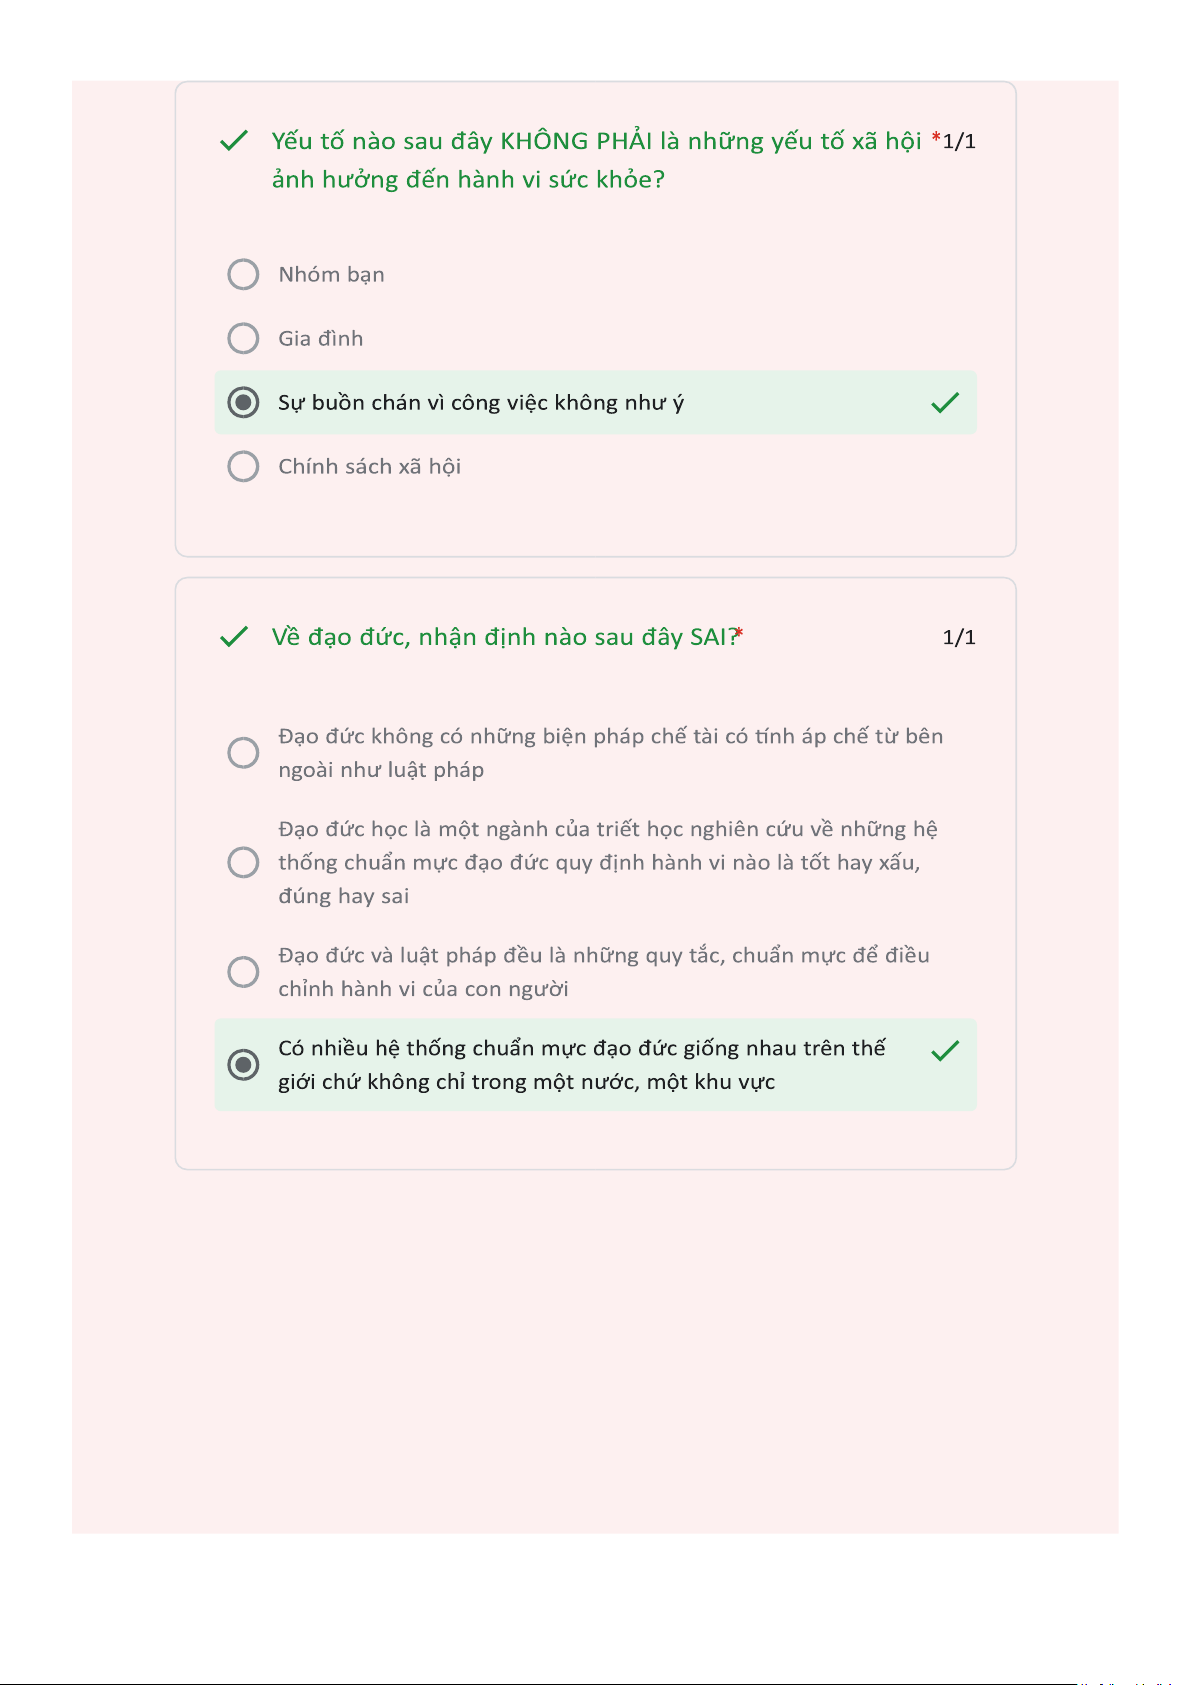
Task: Click the empty pink area below the question cards
Action: (x=595, y=1350)
